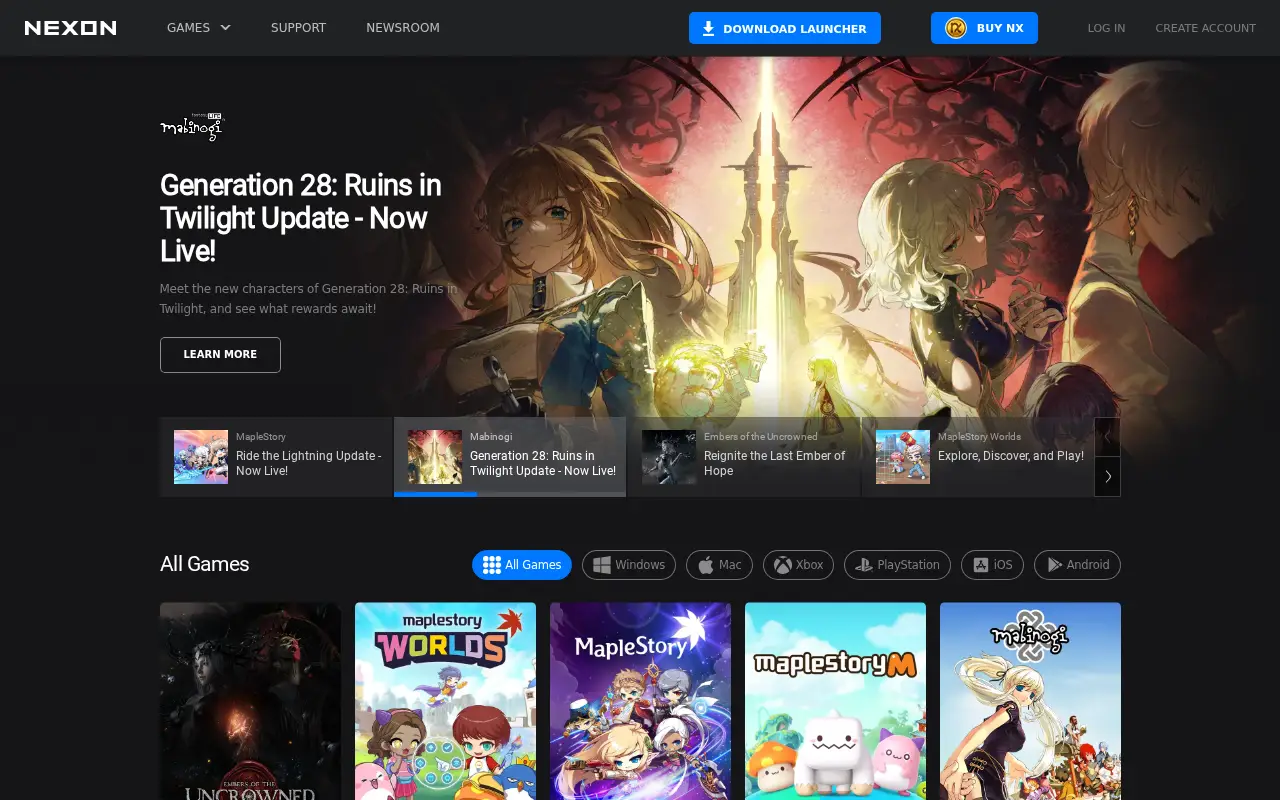Image resolution: width=1280 pixels, height=800 pixels.
Task: Click the Nexon logo
Action: coord(70,28)
